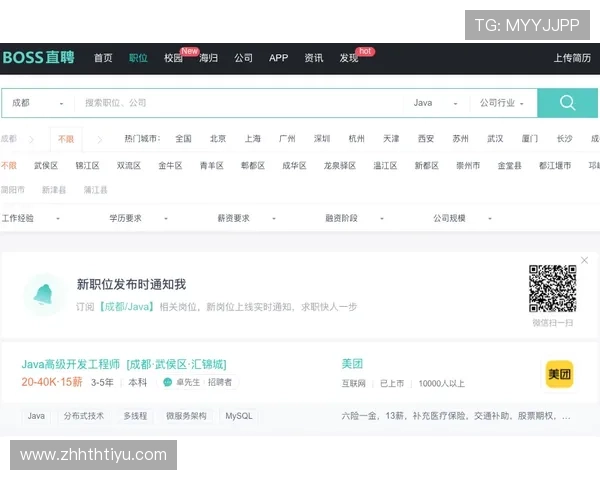Filter by district 都江堰市
Viewport: 600px width, 480px height.
click(x=555, y=166)
